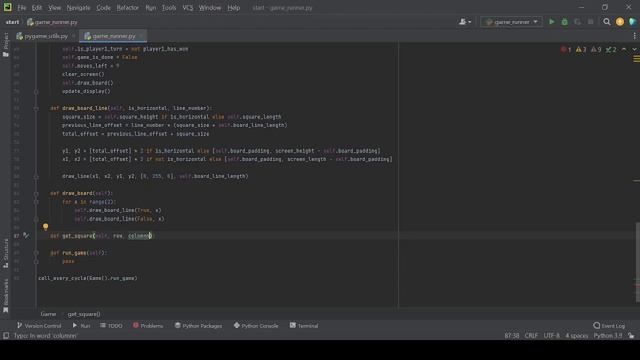Image resolution: width=640 pixels, height=360 pixels.
Task: Open the Code menu
Action: coord(103,8)
